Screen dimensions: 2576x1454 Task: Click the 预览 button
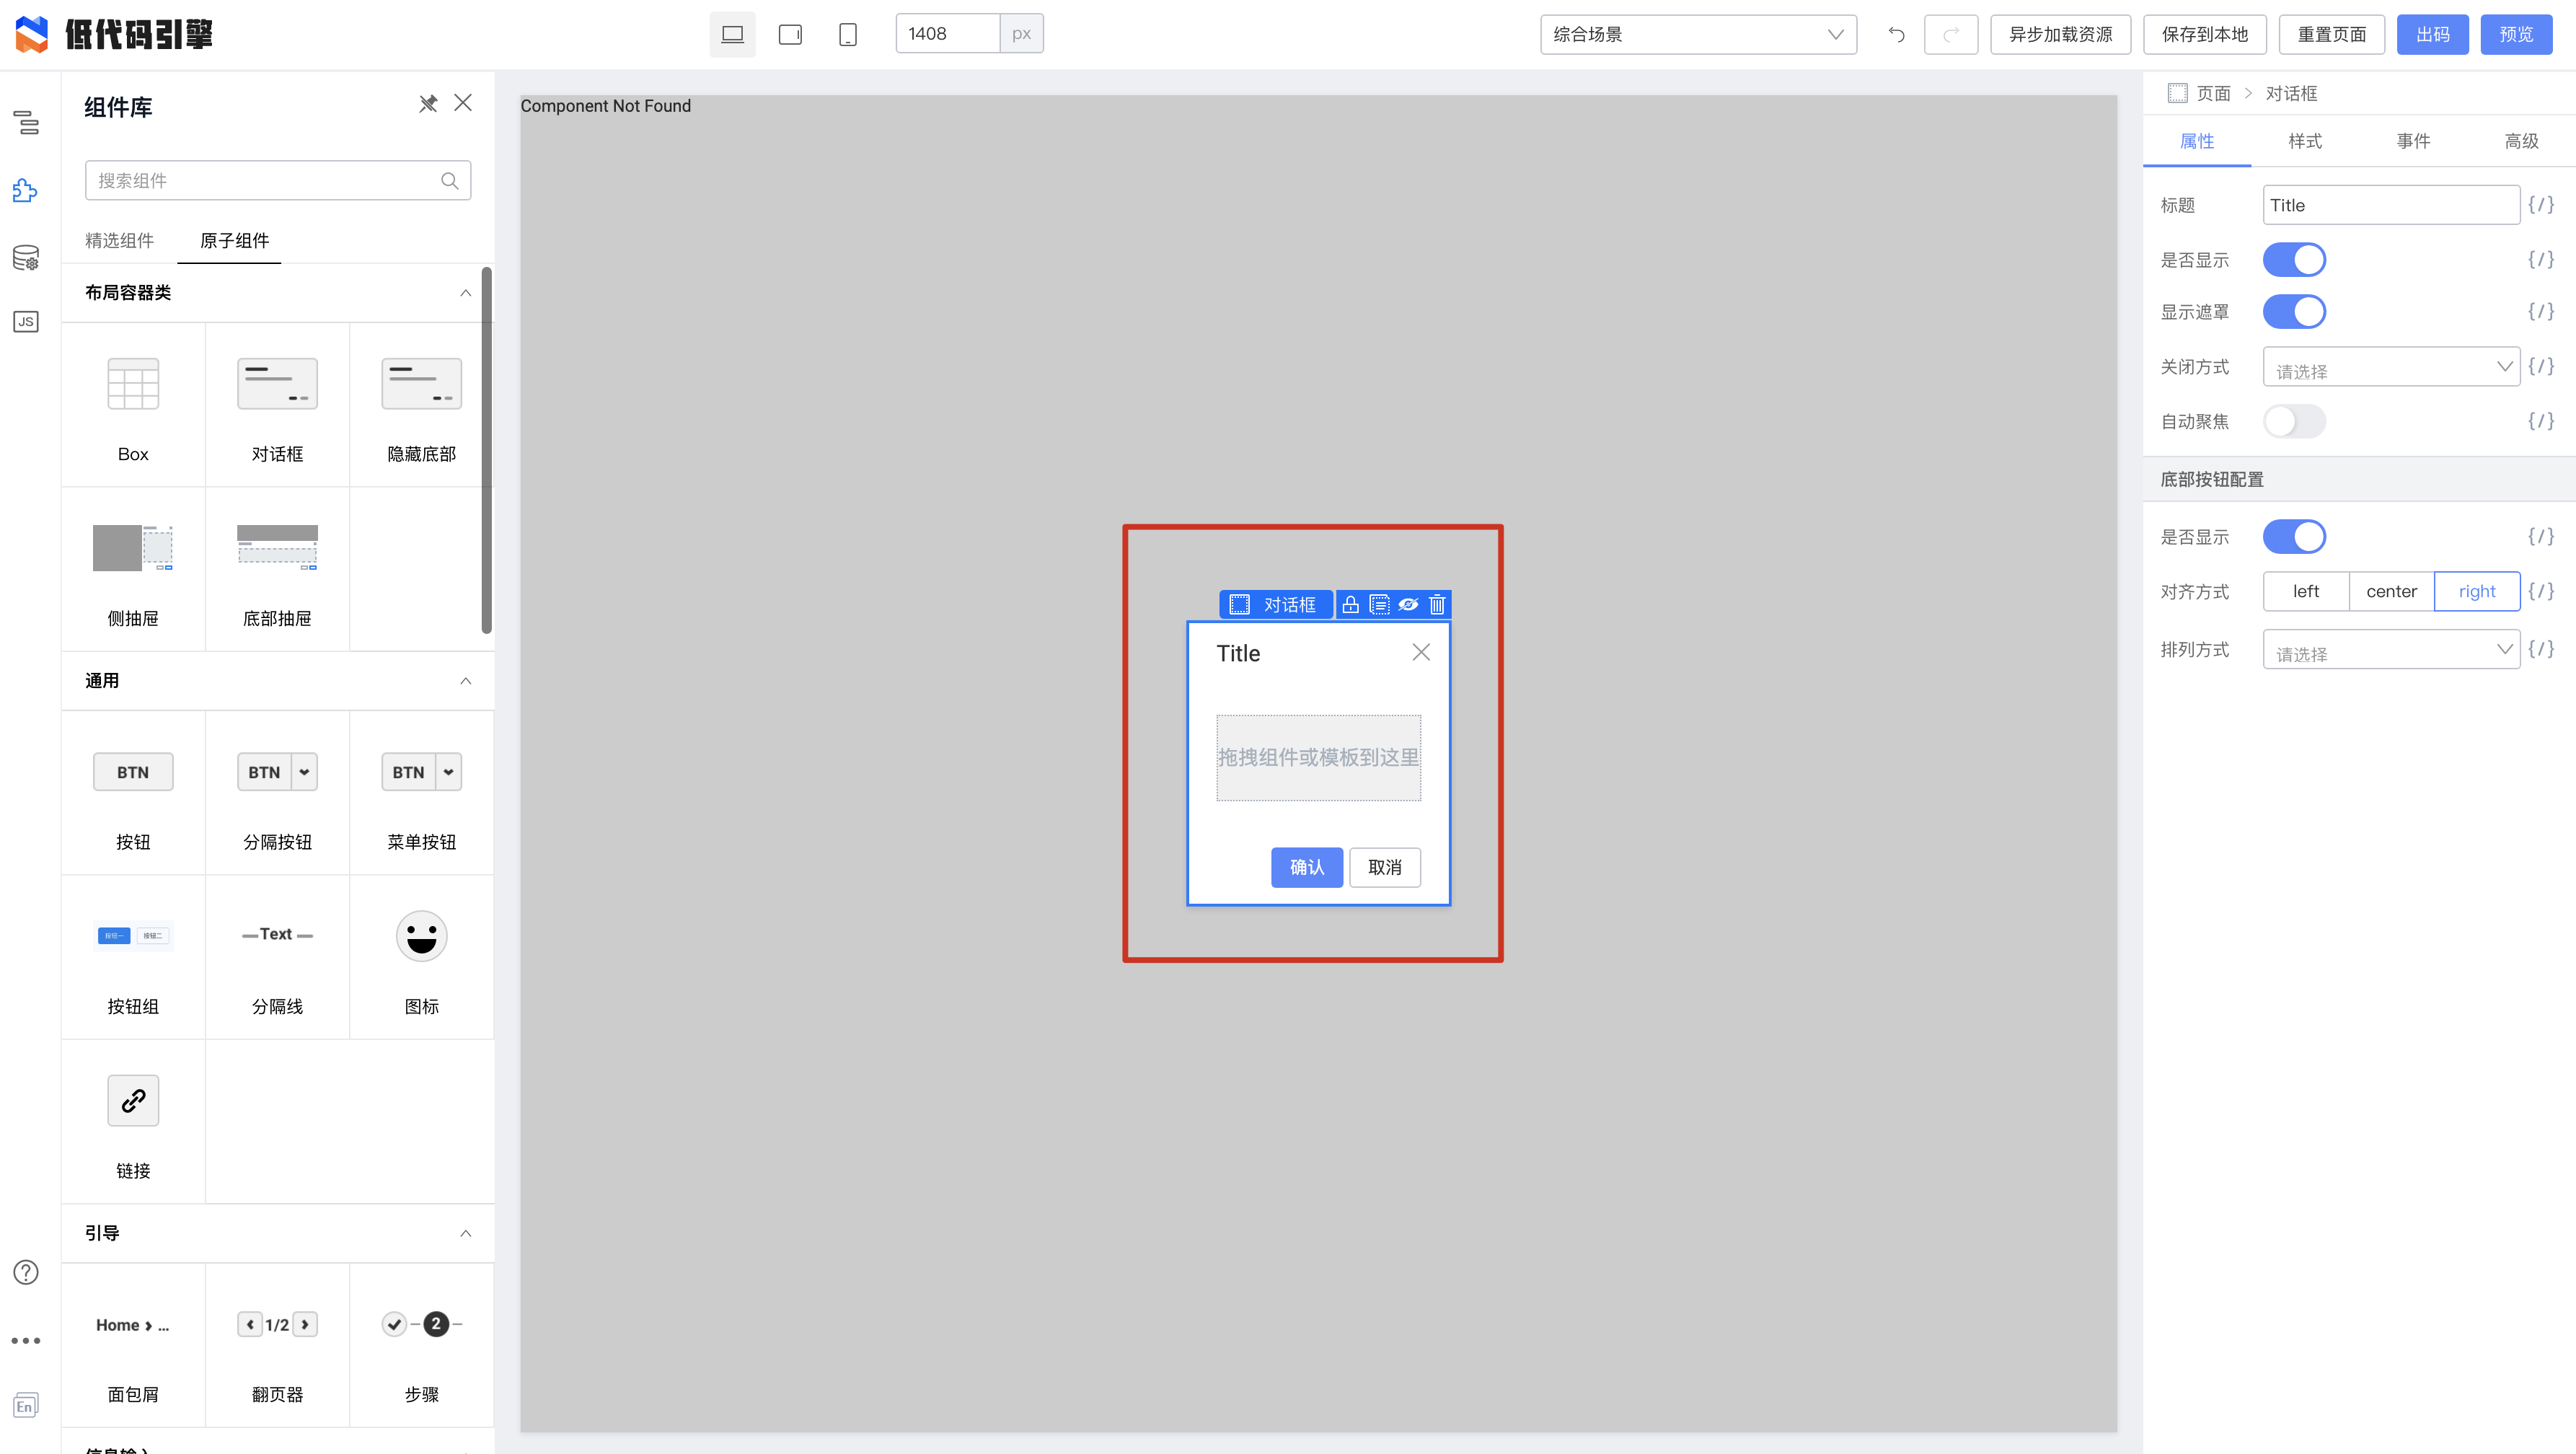pyautogui.click(x=2516, y=34)
